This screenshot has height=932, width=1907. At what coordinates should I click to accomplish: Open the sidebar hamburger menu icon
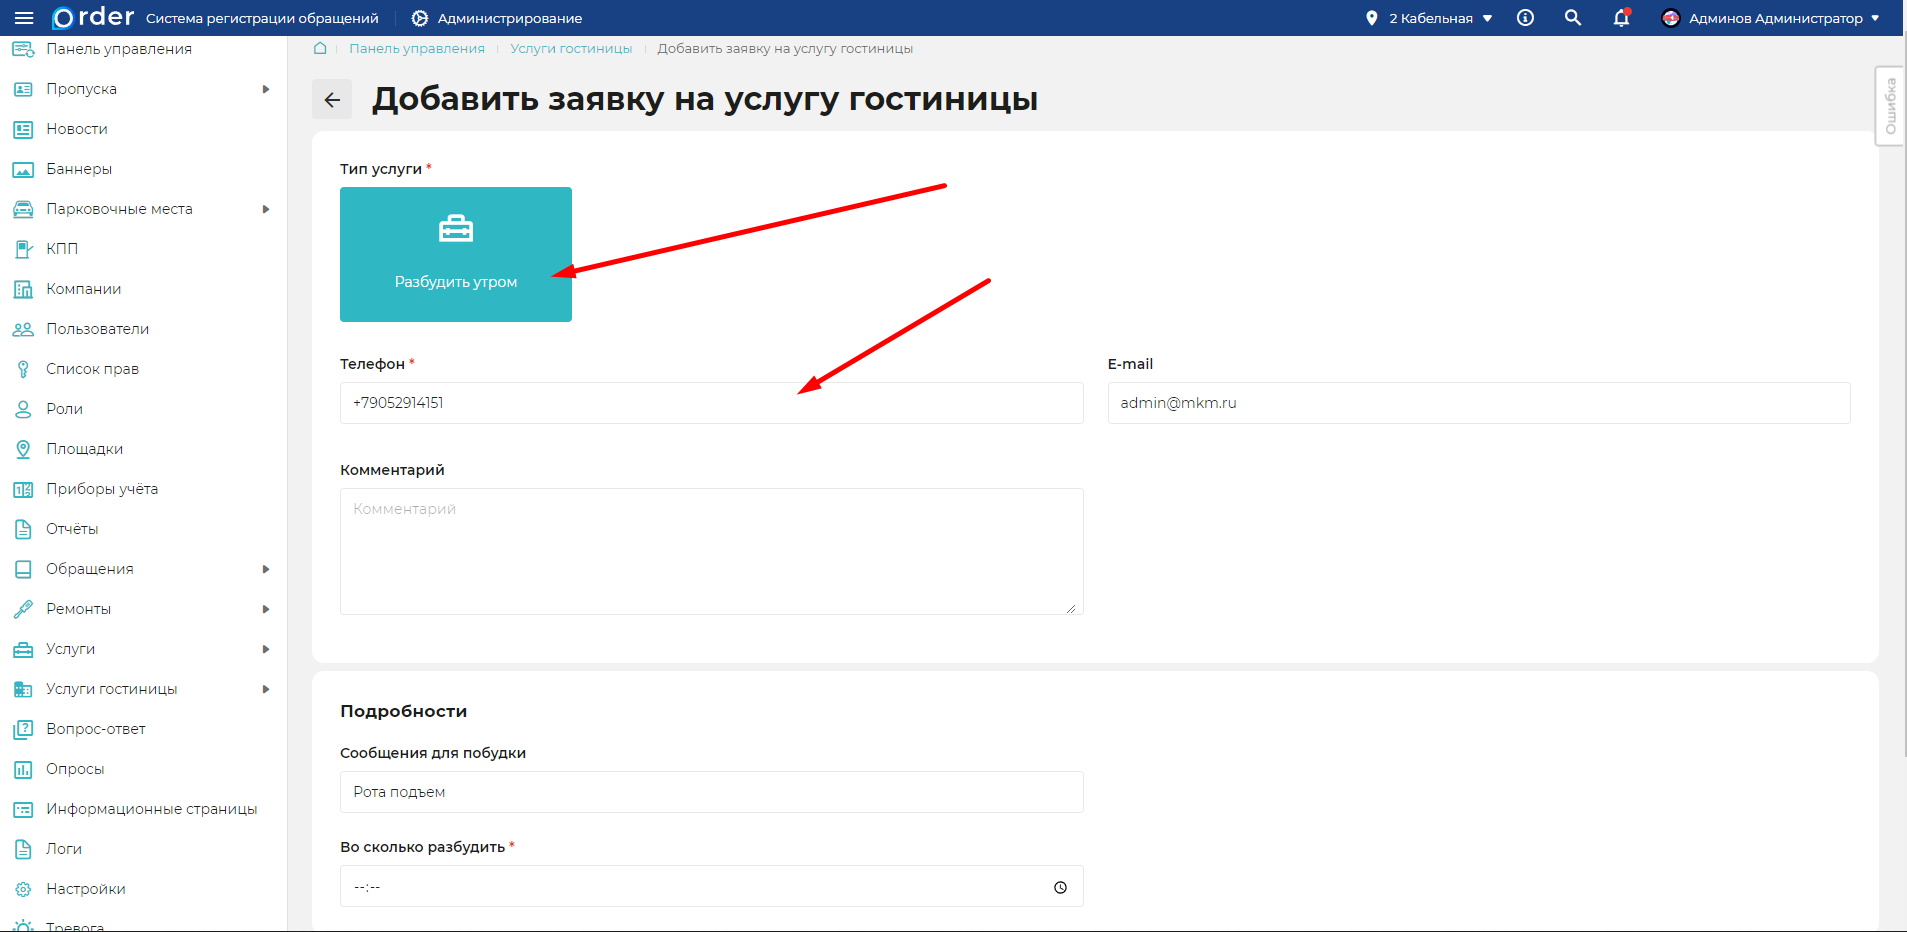point(23,17)
